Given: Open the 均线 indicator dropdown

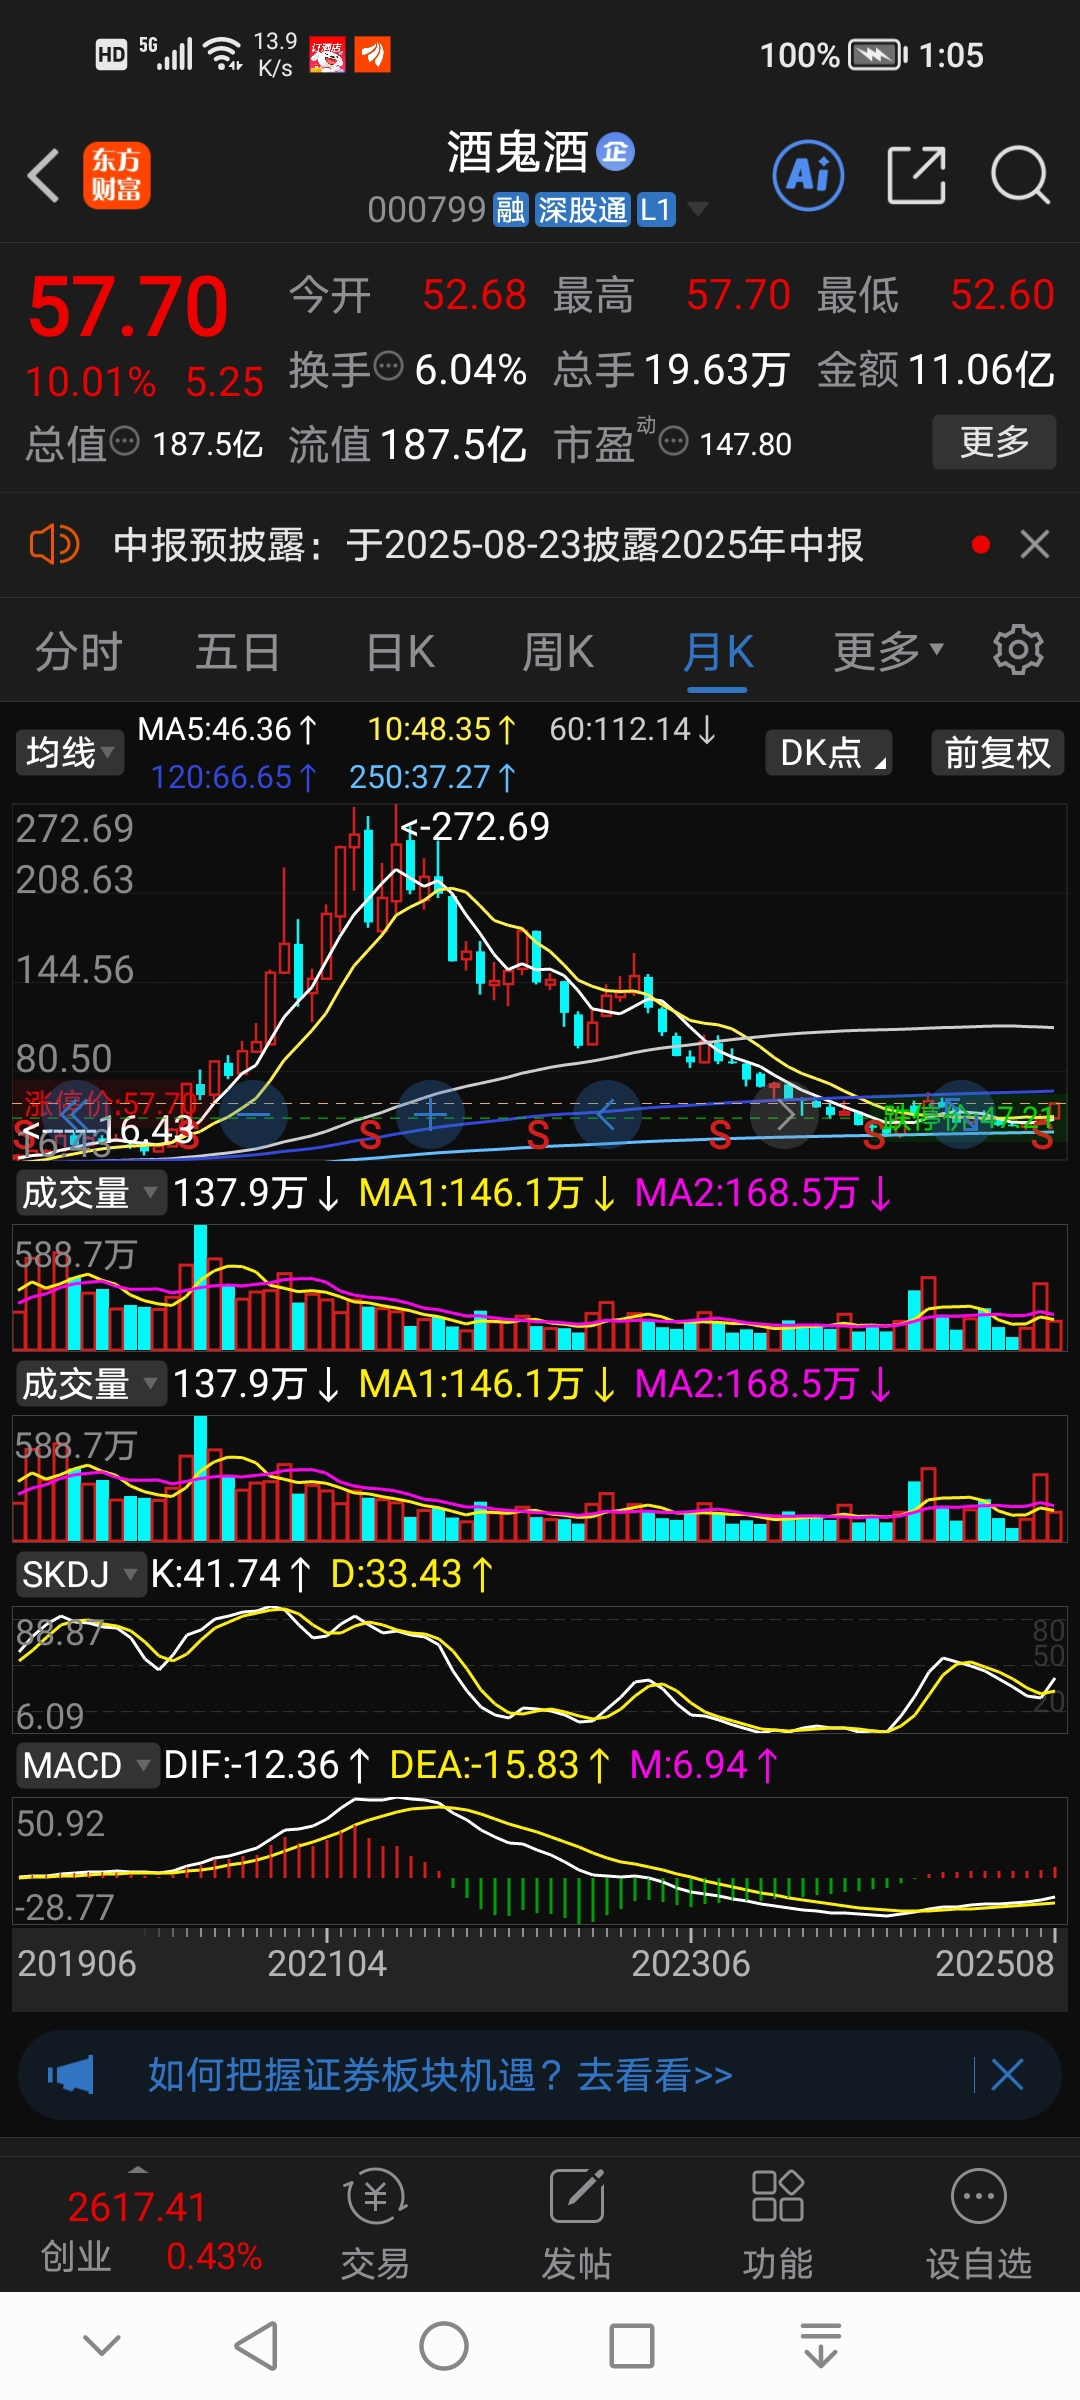Looking at the screenshot, I should coord(70,752).
